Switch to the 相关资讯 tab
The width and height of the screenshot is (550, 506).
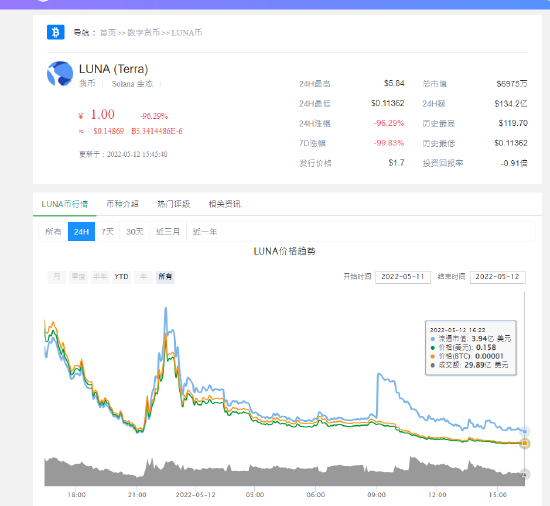click(224, 204)
